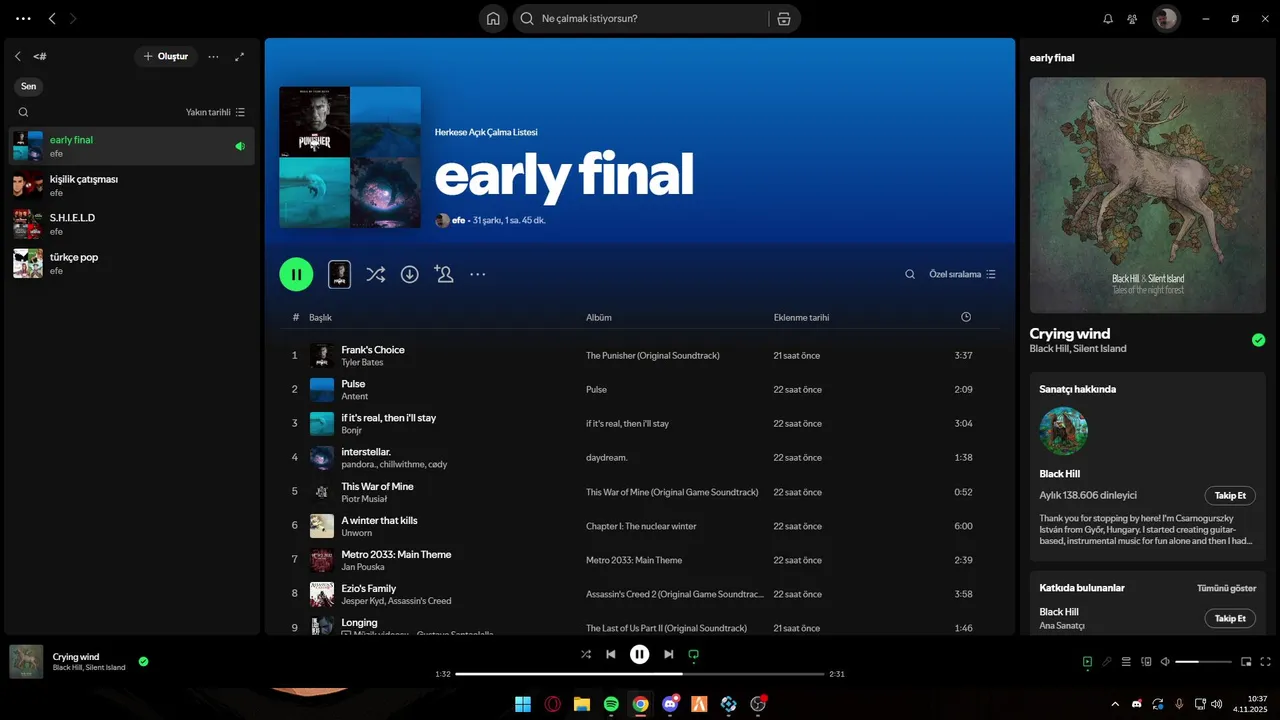Select the kişilik çatışması playlist
Viewport: 1280px width, 720px height.
point(131,185)
